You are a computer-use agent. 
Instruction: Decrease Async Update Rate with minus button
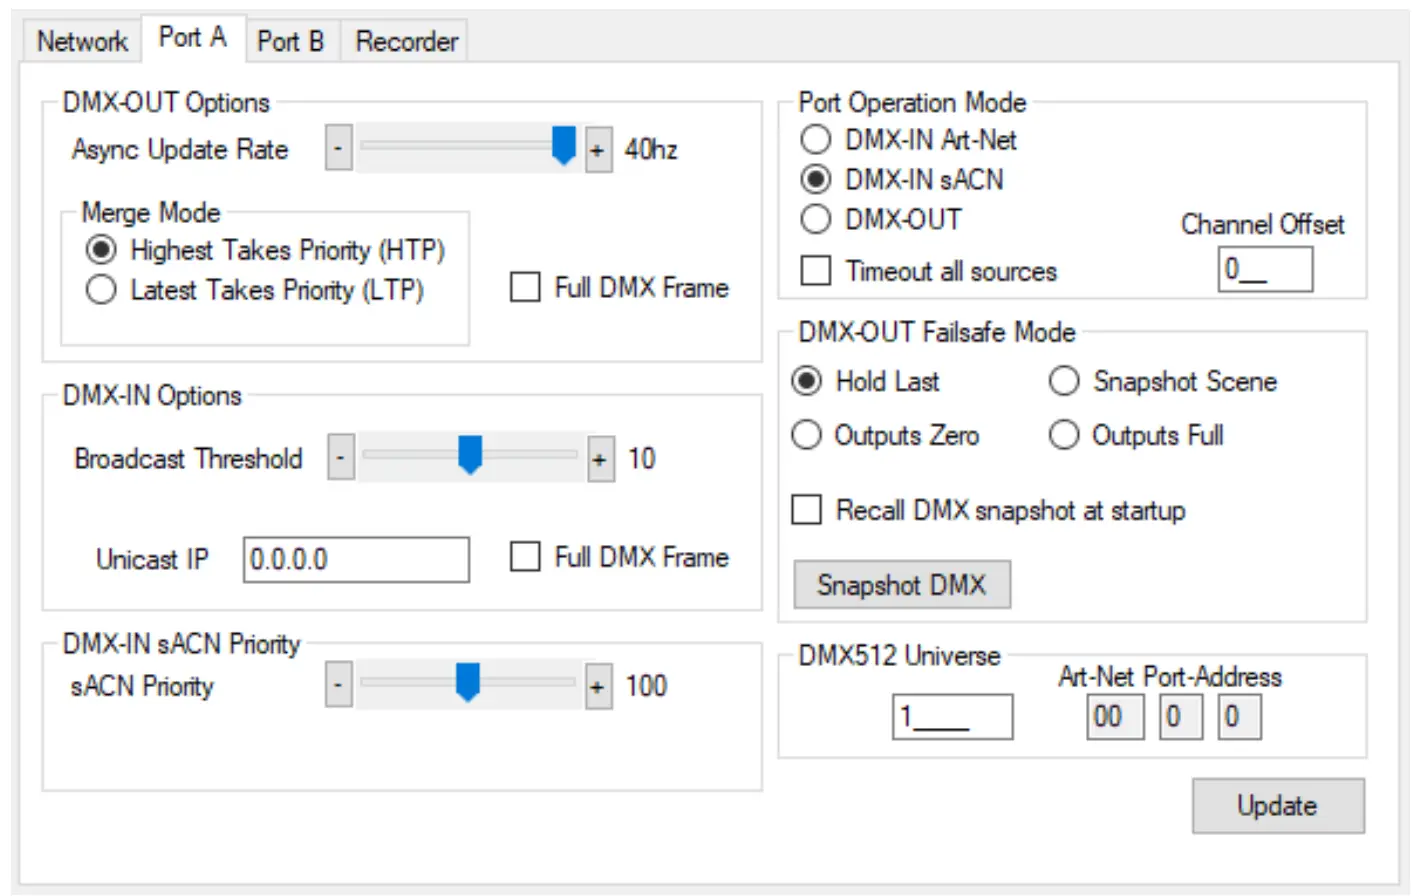pos(338,149)
